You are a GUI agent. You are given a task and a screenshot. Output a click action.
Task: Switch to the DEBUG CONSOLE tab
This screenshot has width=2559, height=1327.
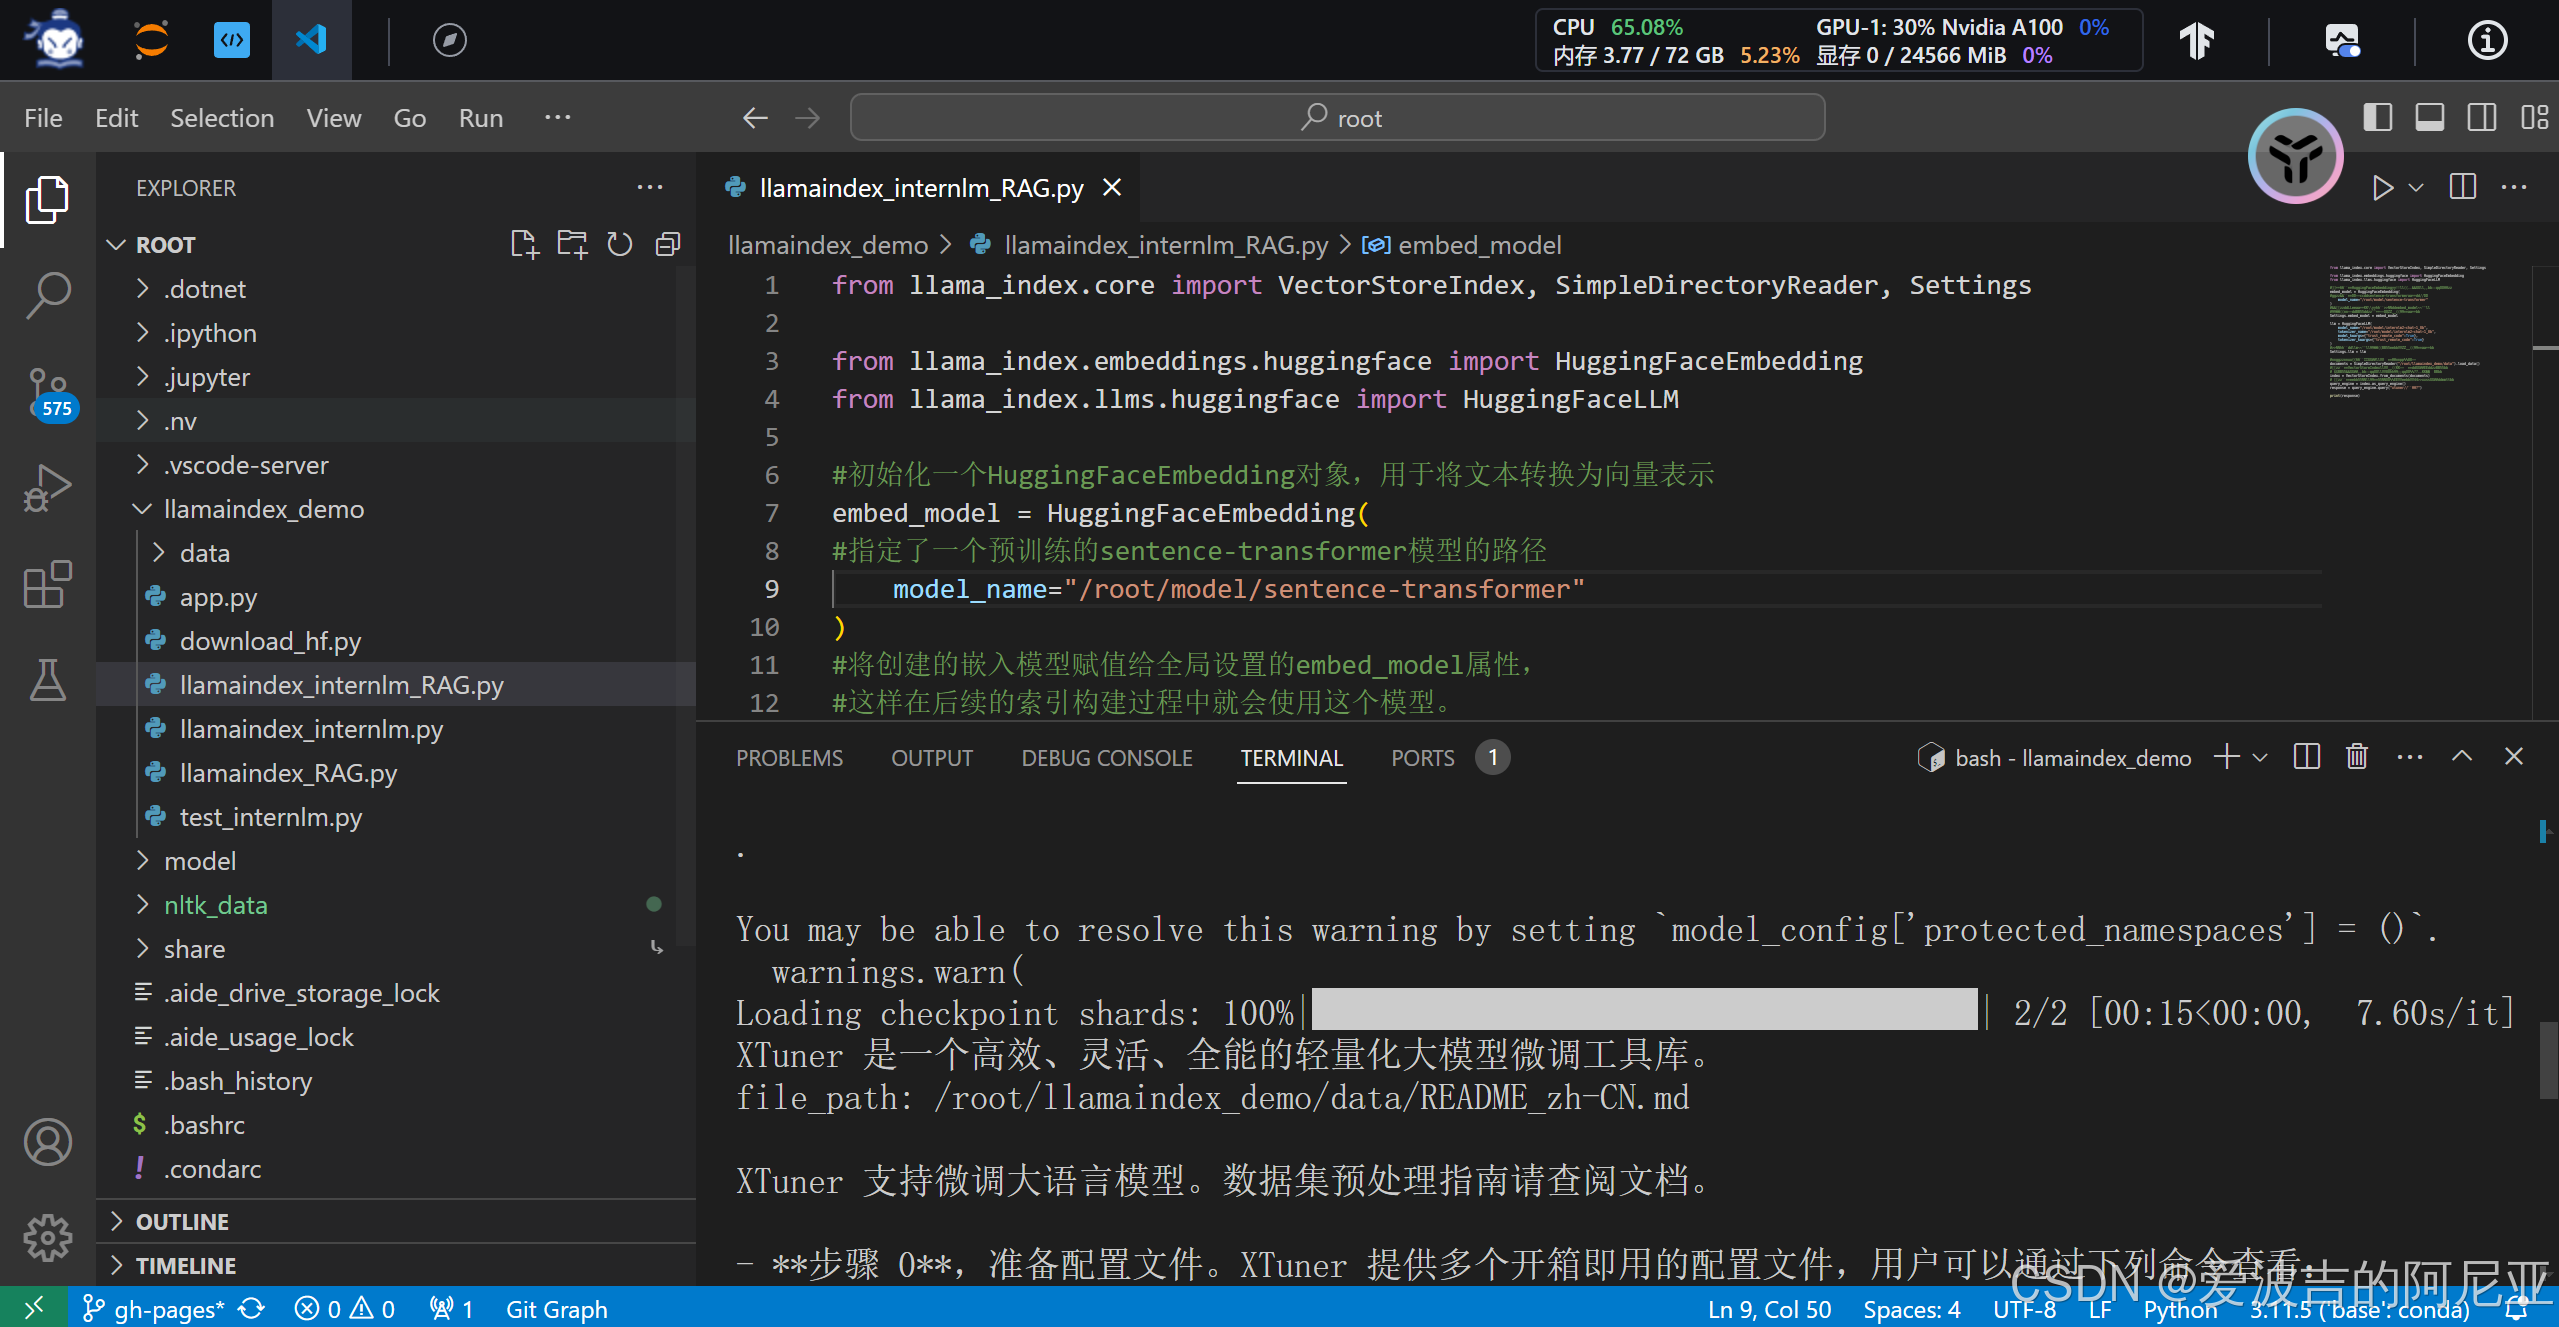point(1106,758)
